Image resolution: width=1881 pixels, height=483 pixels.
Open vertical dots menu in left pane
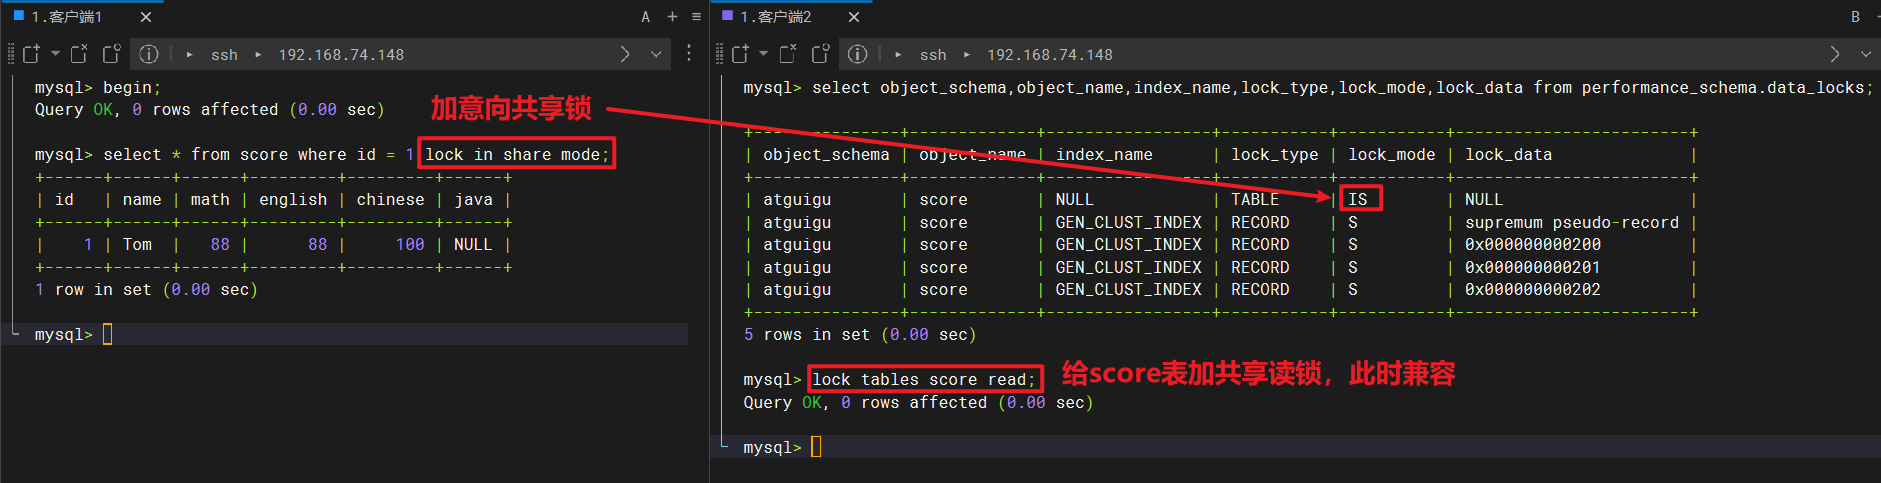(x=689, y=53)
